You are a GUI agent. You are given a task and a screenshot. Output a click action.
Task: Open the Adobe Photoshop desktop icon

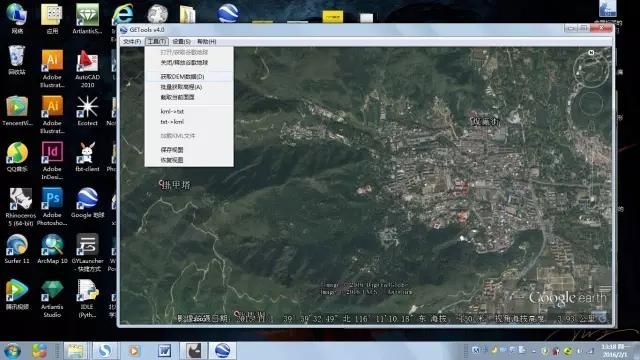(x=52, y=207)
